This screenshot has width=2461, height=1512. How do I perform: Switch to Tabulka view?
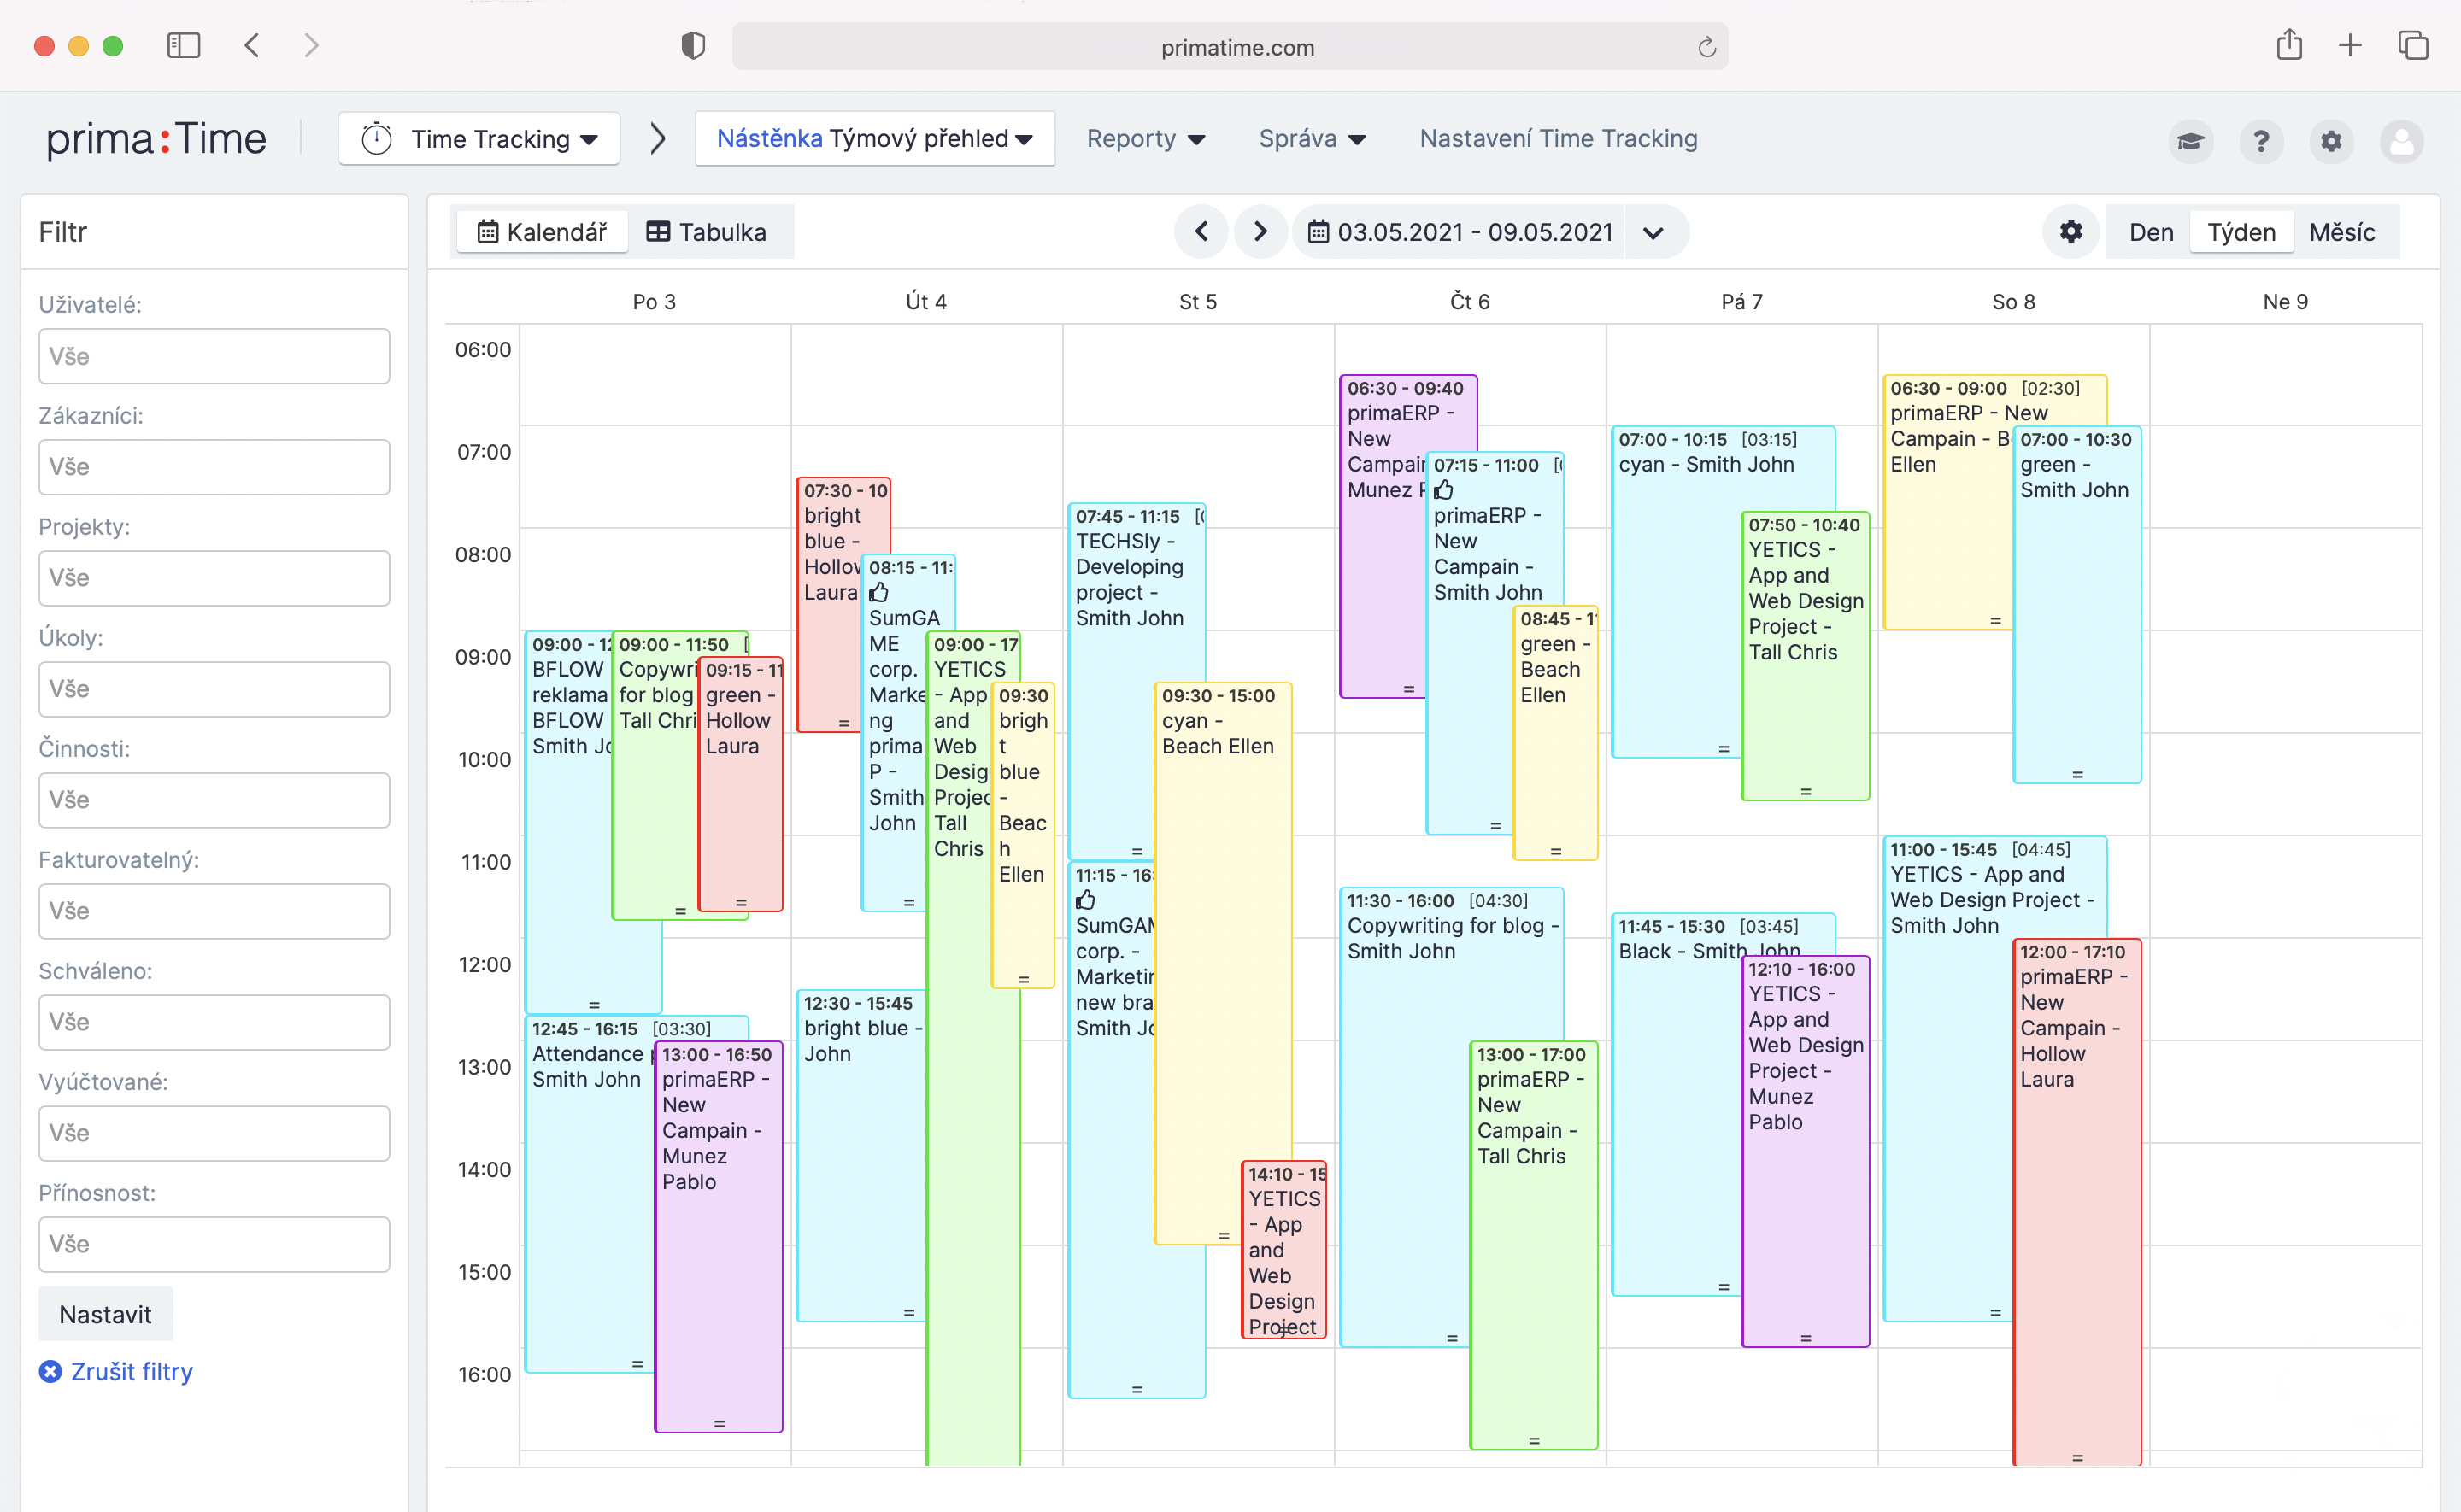707,232
